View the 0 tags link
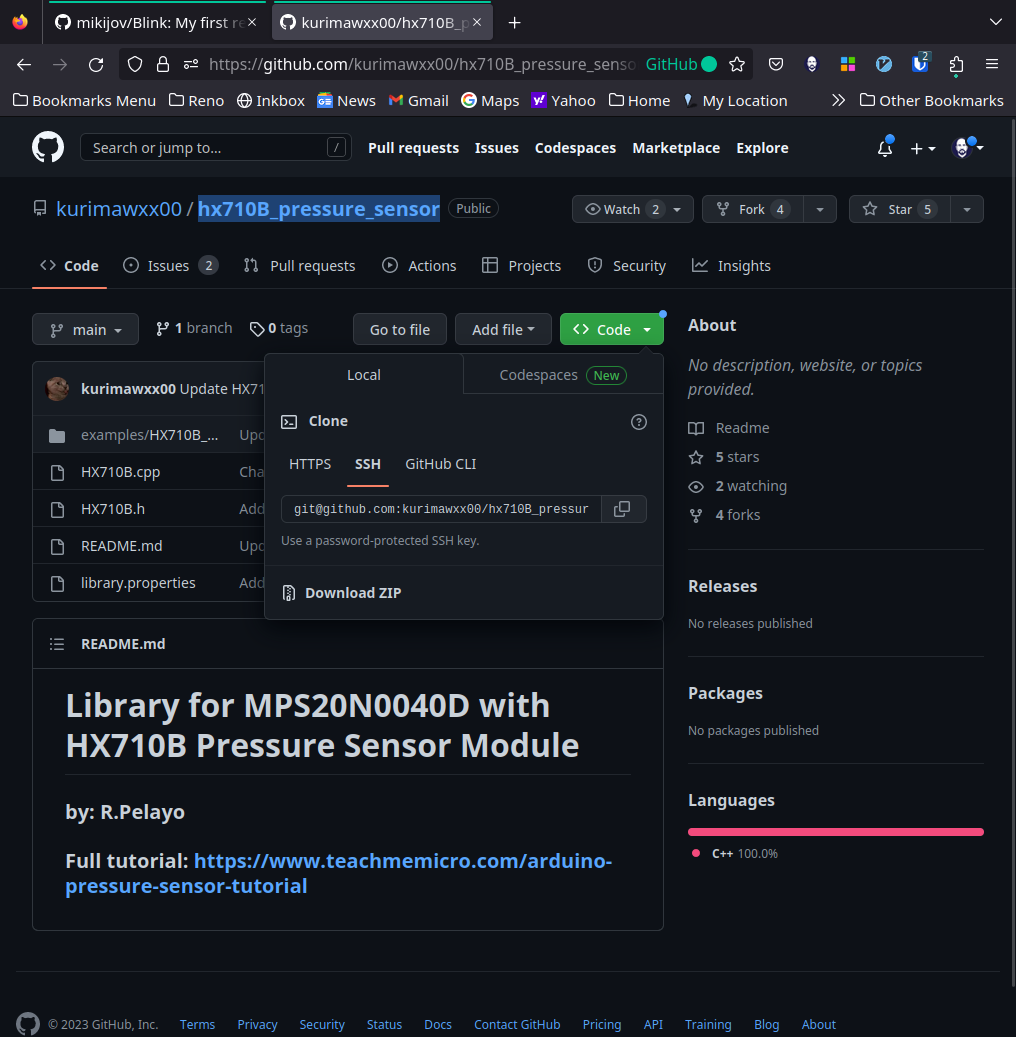This screenshot has width=1016, height=1037. tap(279, 328)
